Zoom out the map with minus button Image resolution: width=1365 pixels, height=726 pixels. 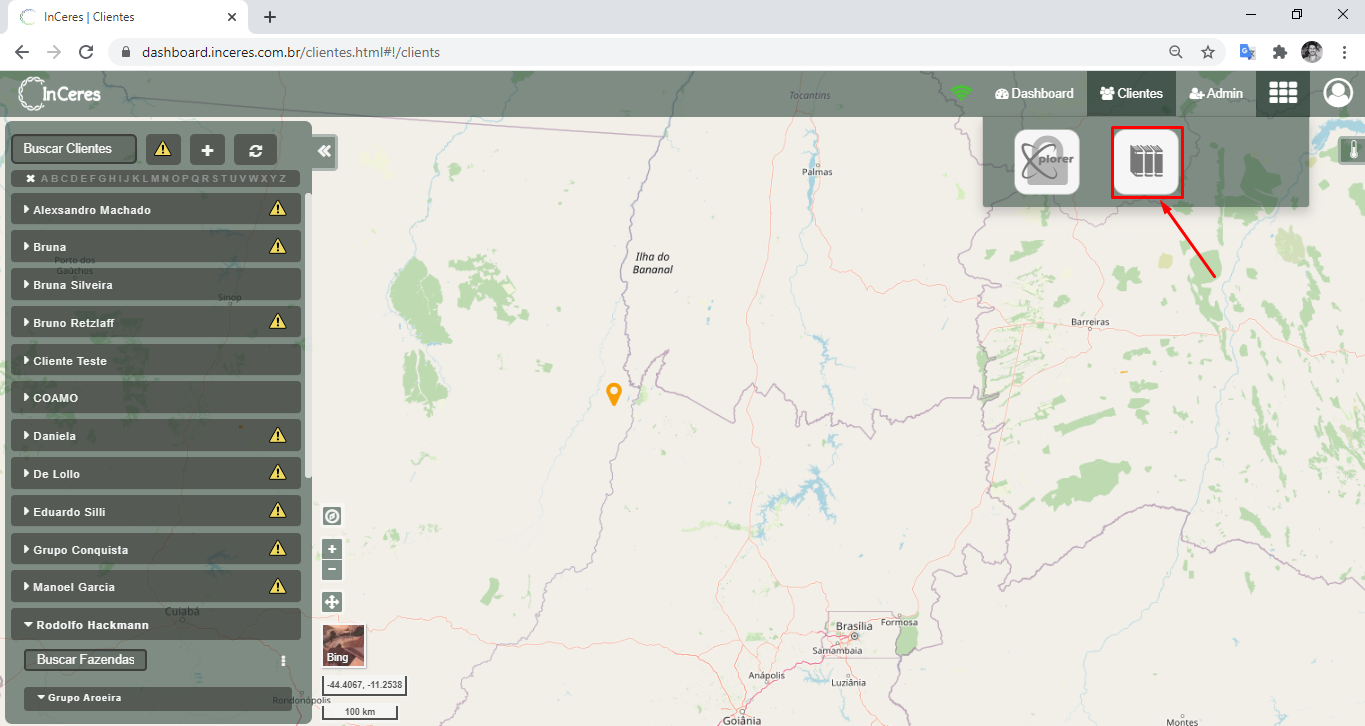pyautogui.click(x=333, y=570)
